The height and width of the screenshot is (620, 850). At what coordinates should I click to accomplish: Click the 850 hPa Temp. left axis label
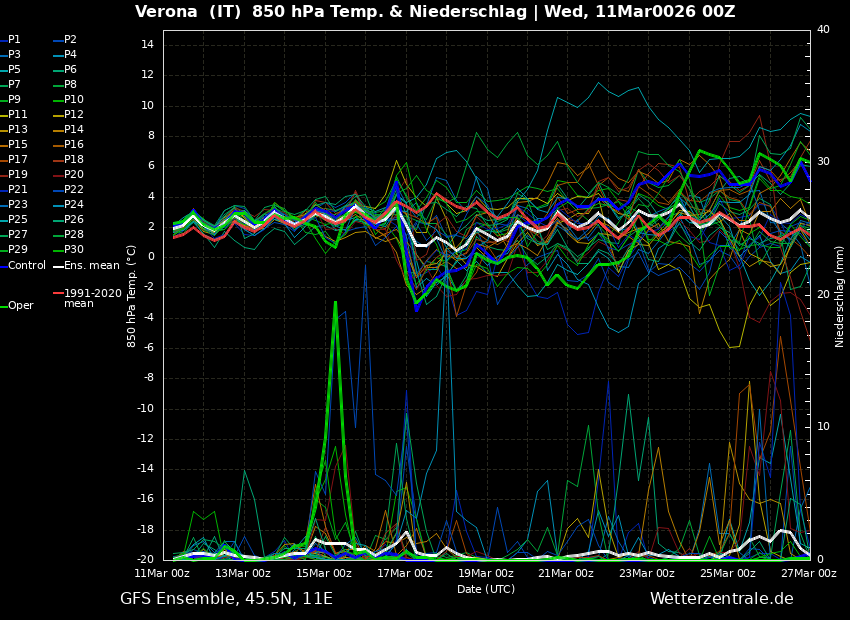click(132, 295)
